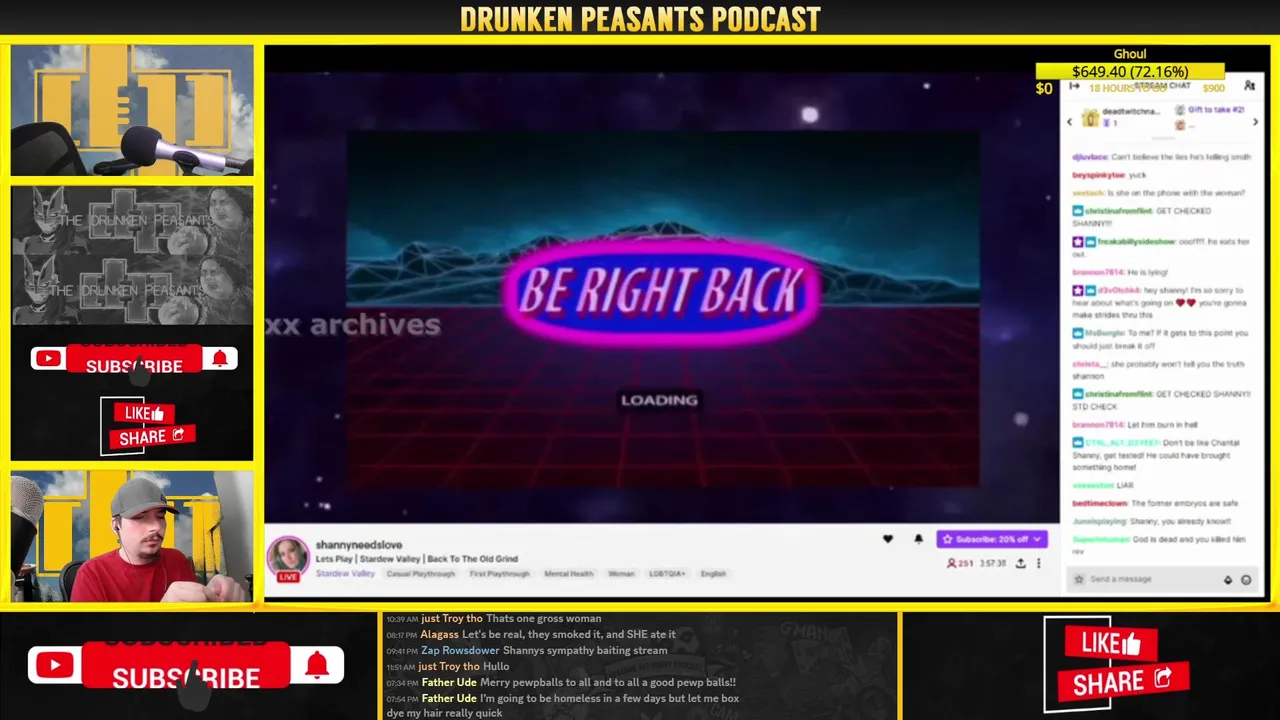
Task: Expand the Subscribe button dropdown arrow
Action: 1037,539
